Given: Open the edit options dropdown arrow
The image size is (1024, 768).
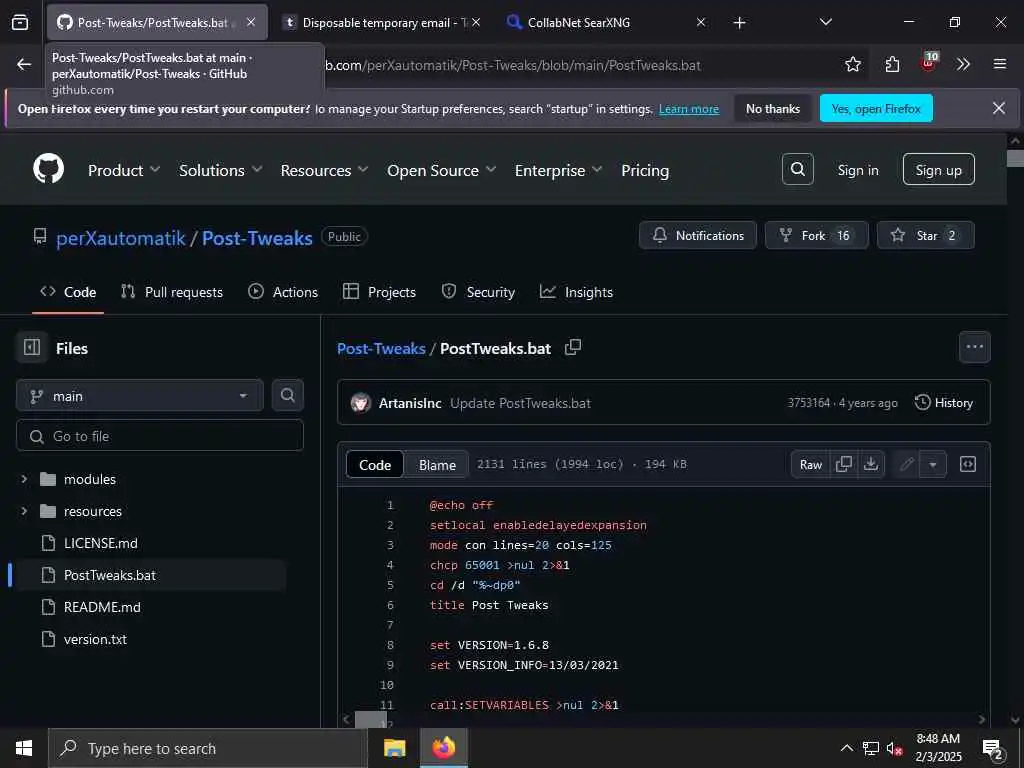Looking at the screenshot, I should click(933, 464).
